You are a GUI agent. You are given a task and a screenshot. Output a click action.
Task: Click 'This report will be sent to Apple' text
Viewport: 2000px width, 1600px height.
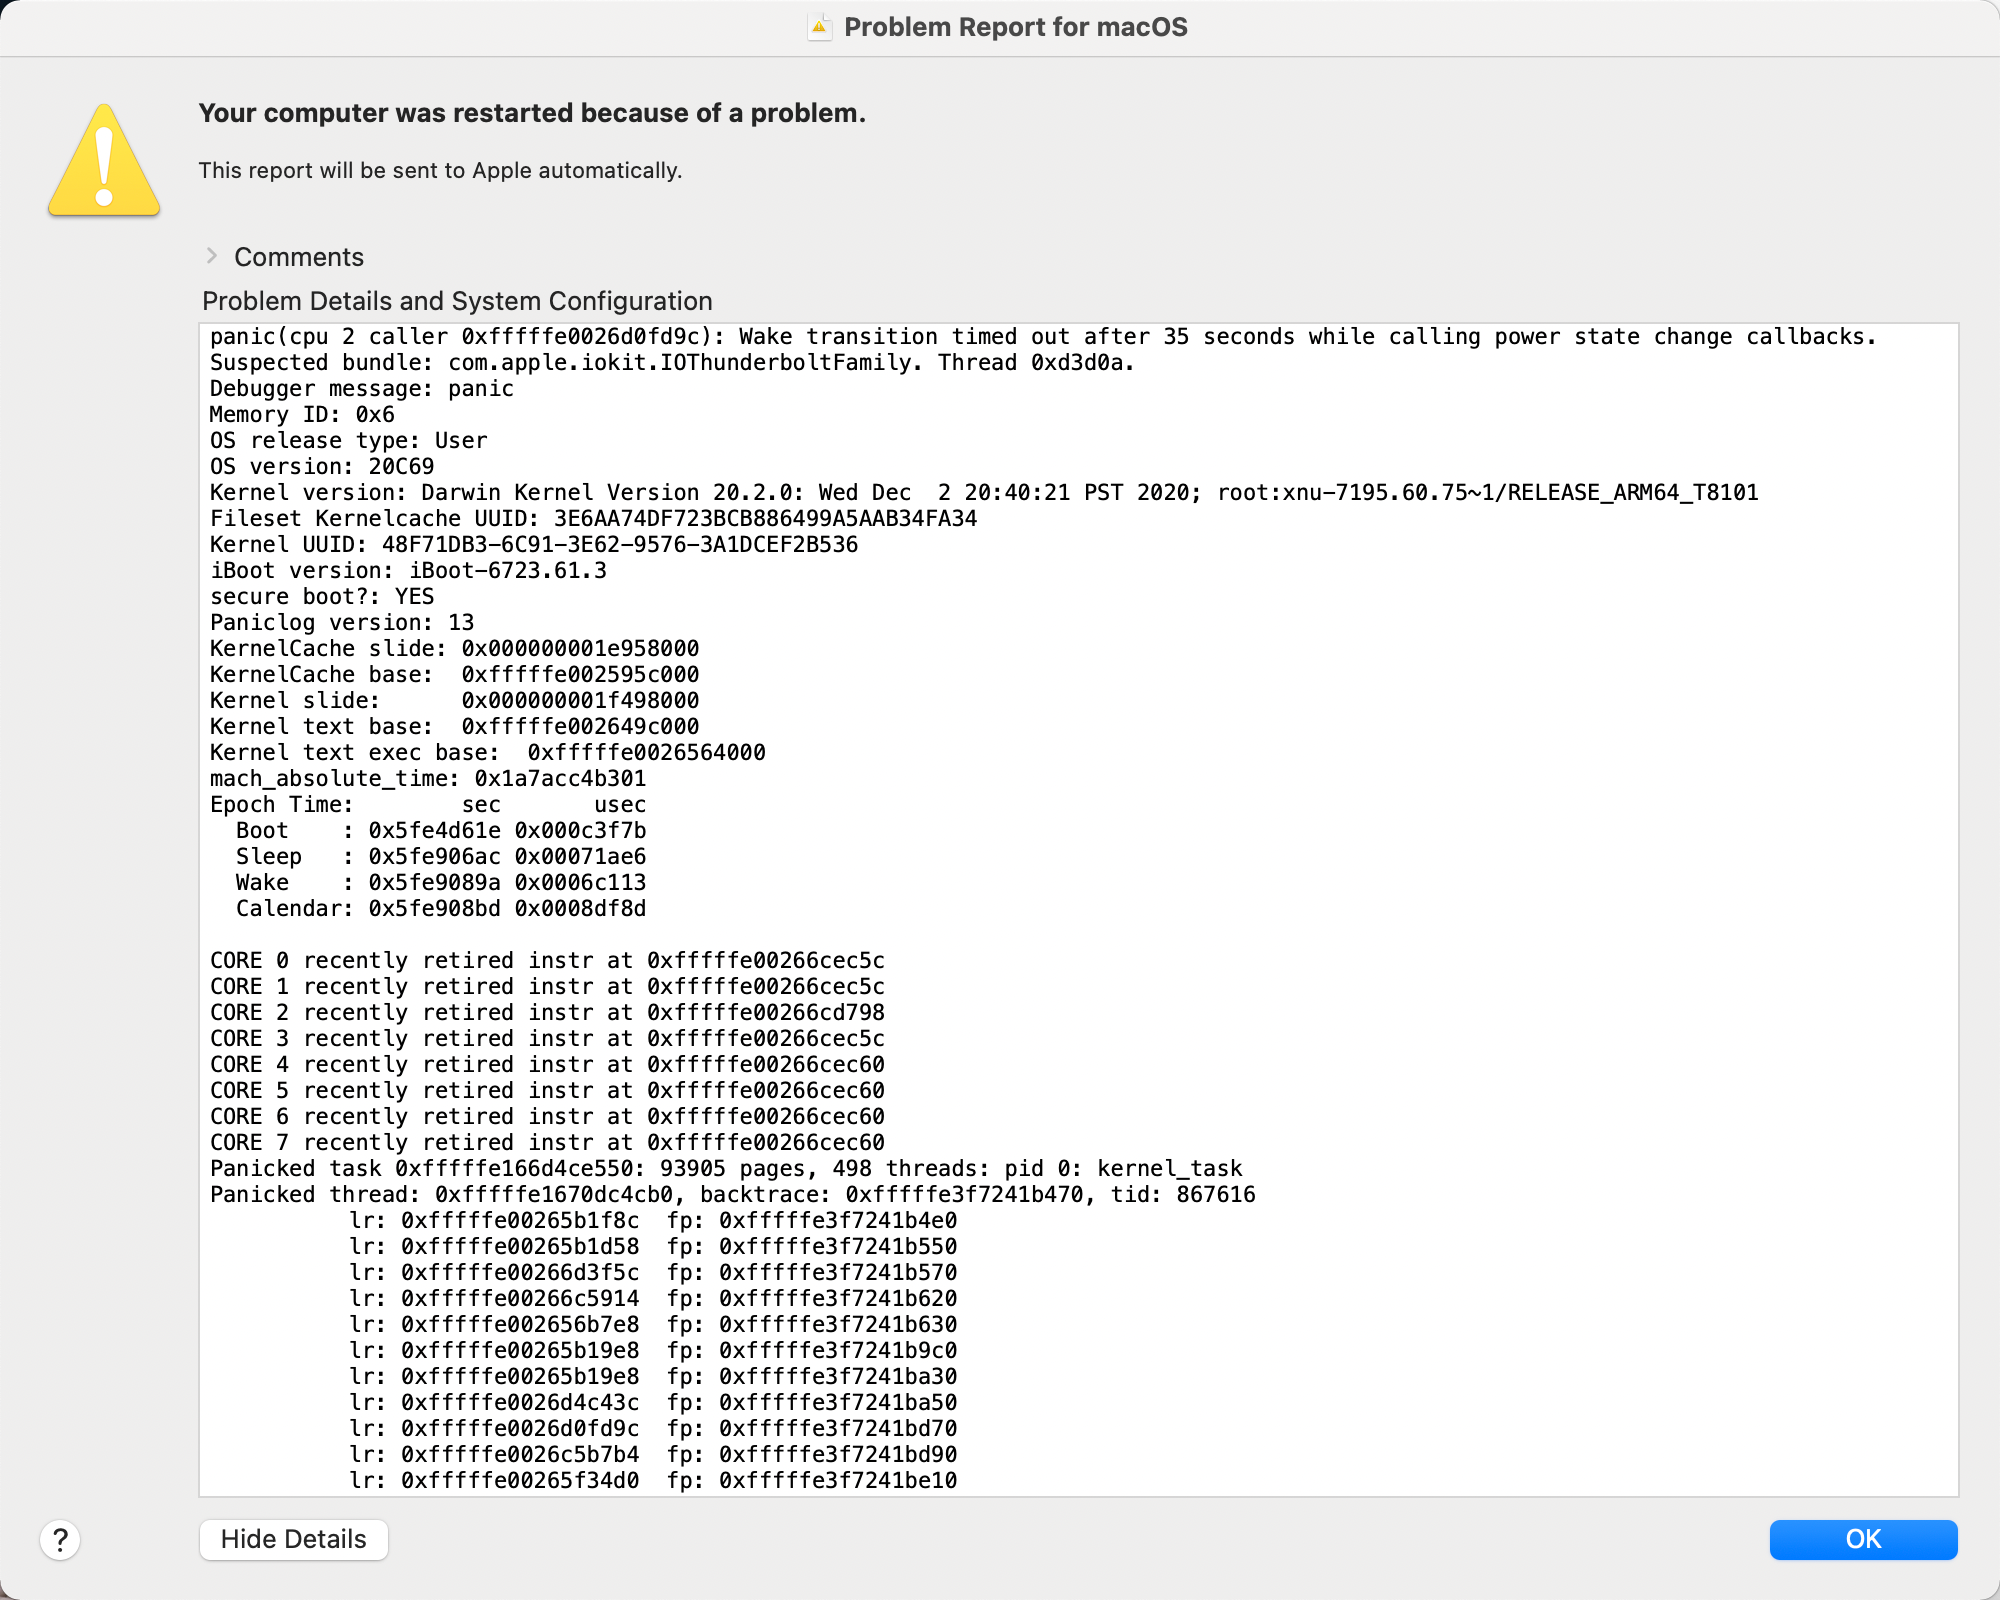tap(440, 170)
